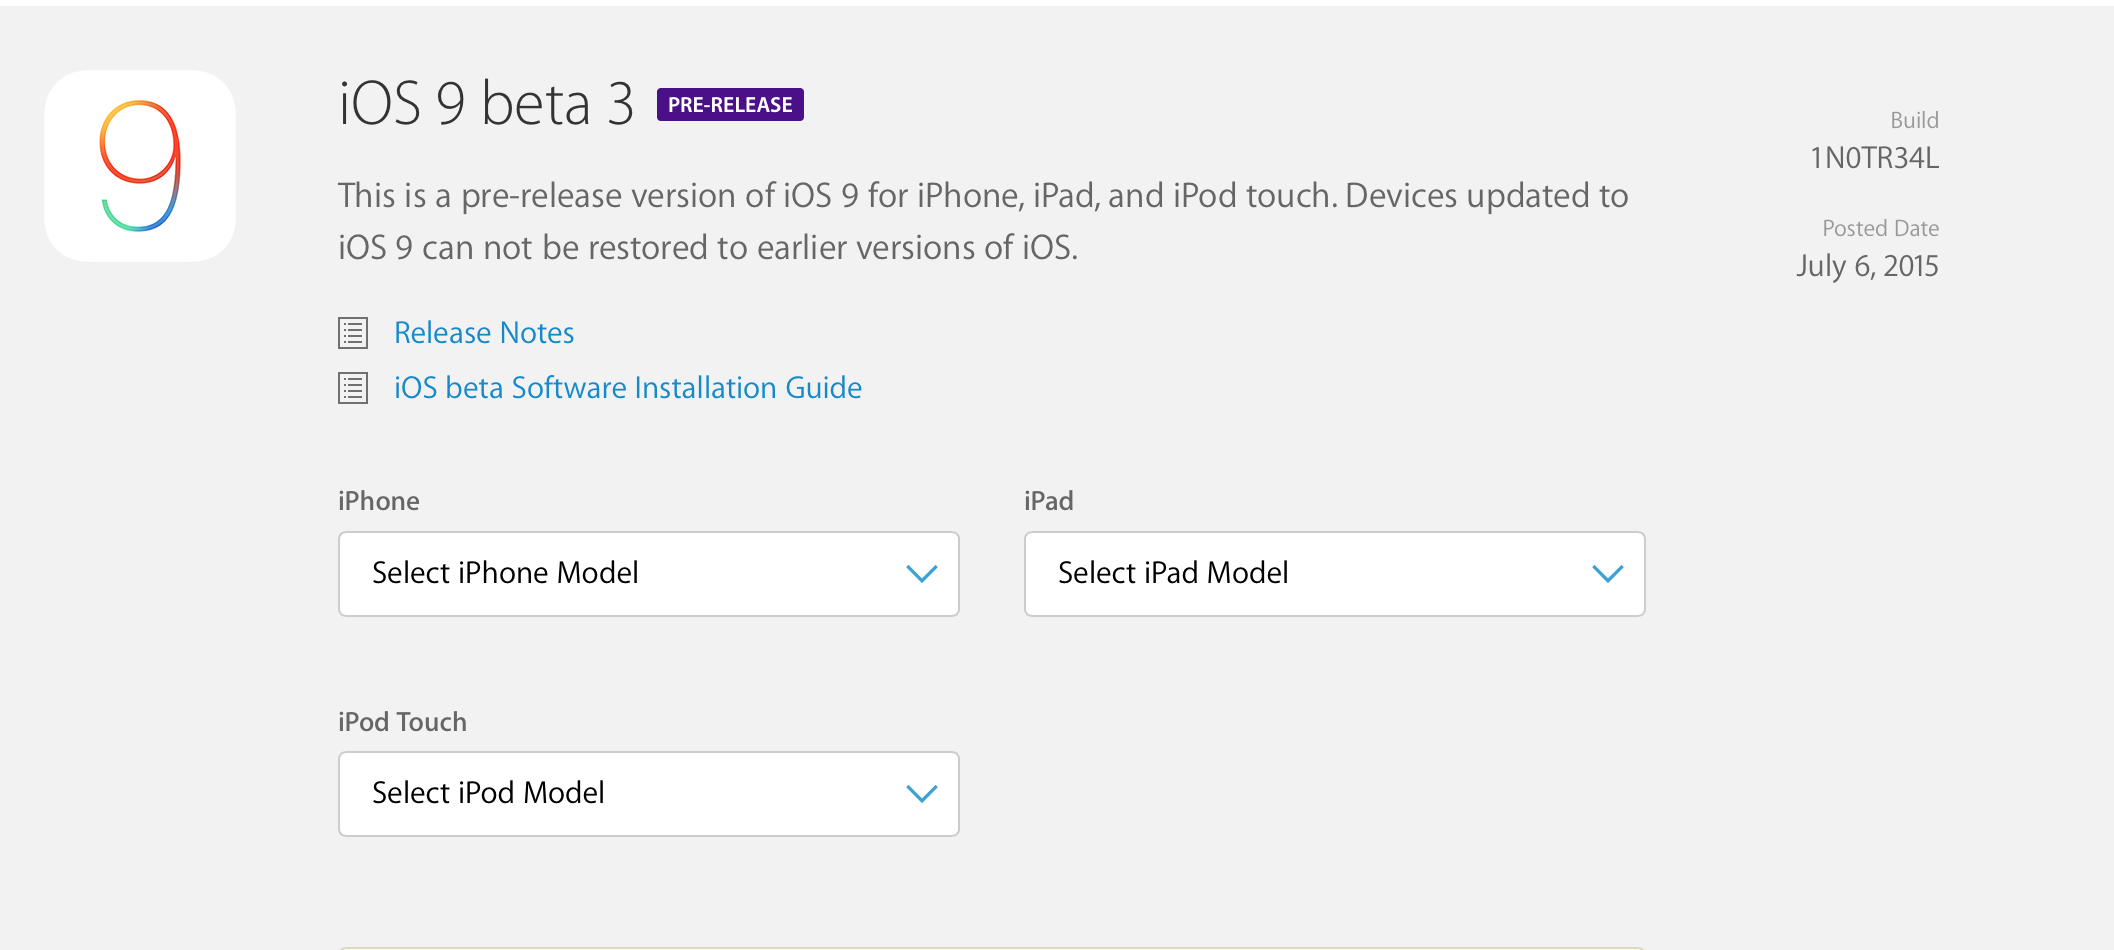The width and height of the screenshot is (2114, 950).
Task: Click the Posted Date label
Action: tap(1880, 228)
